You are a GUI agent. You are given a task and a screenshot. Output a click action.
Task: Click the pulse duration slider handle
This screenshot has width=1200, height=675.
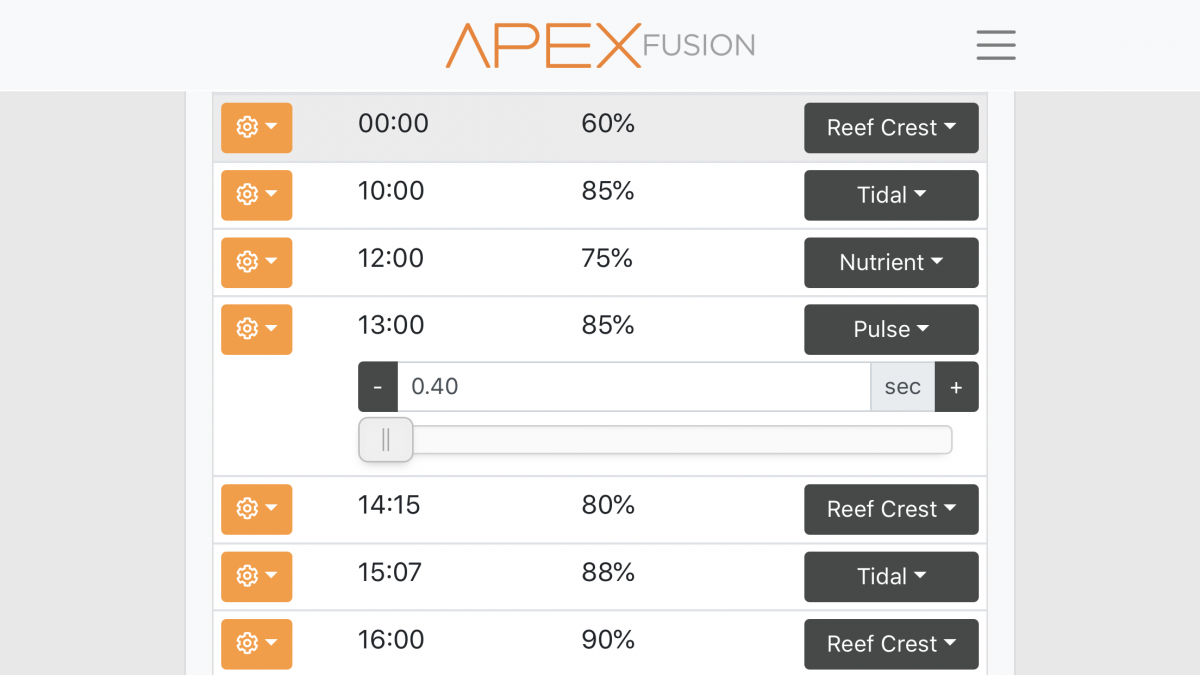[386, 440]
